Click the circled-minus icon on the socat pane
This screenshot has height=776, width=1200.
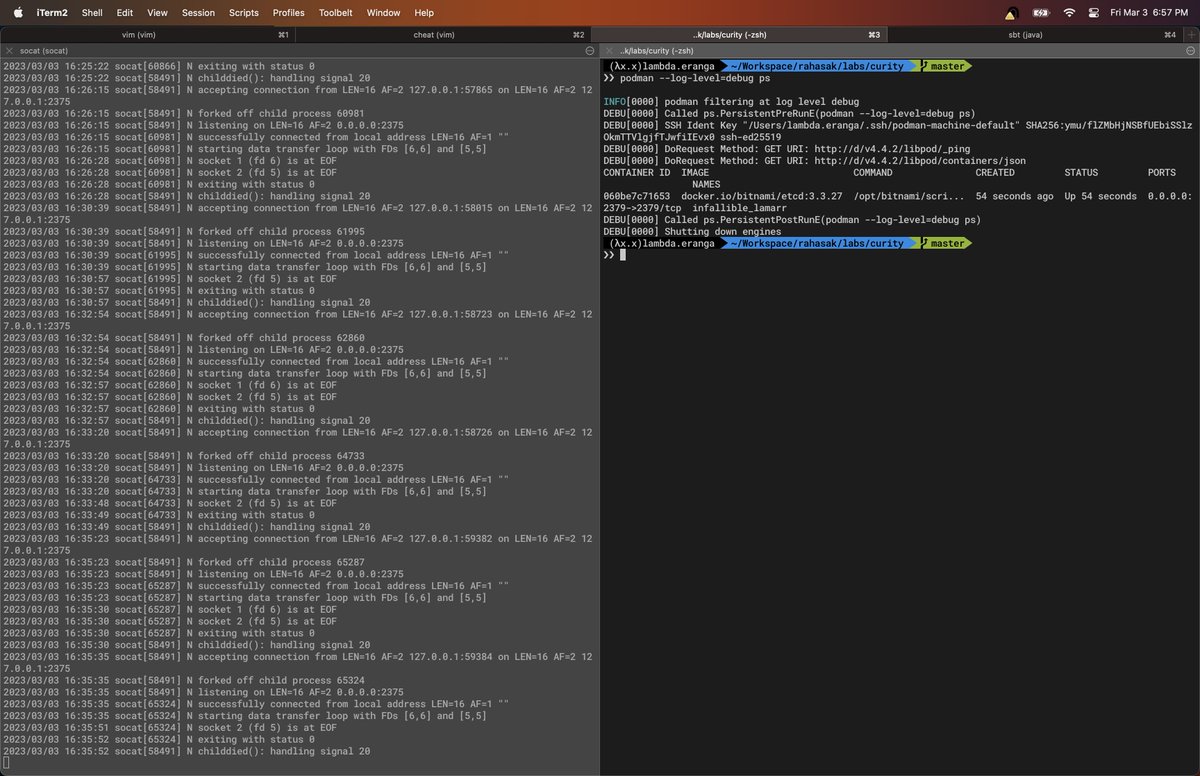(589, 48)
